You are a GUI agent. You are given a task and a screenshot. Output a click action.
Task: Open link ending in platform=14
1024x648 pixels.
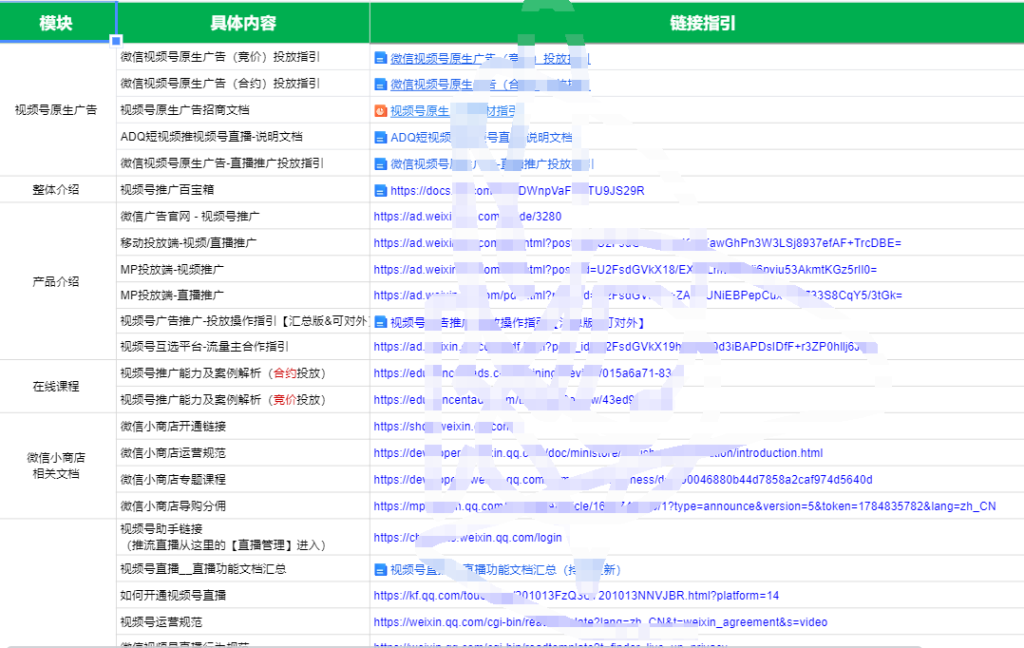(x=576, y=596)
